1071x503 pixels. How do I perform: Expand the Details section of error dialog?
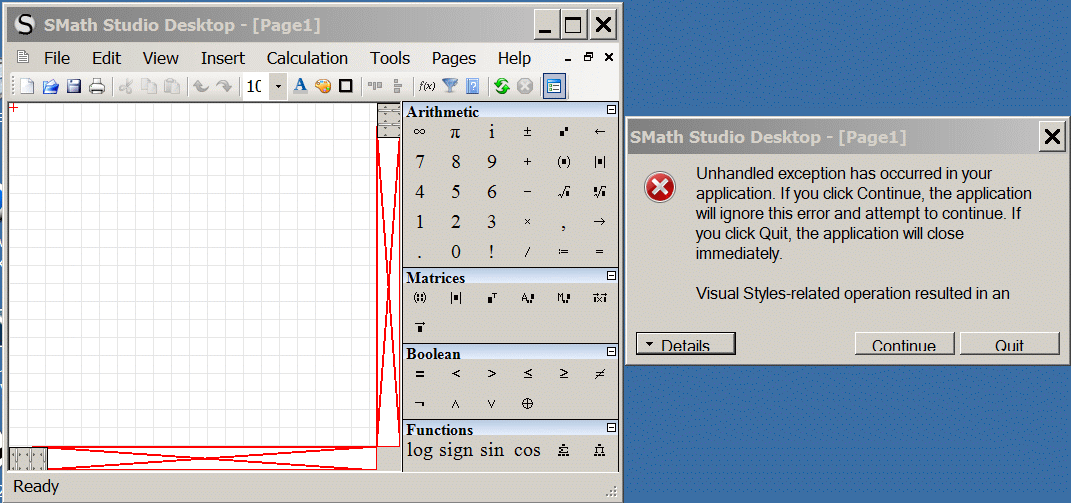coord(686,345)
